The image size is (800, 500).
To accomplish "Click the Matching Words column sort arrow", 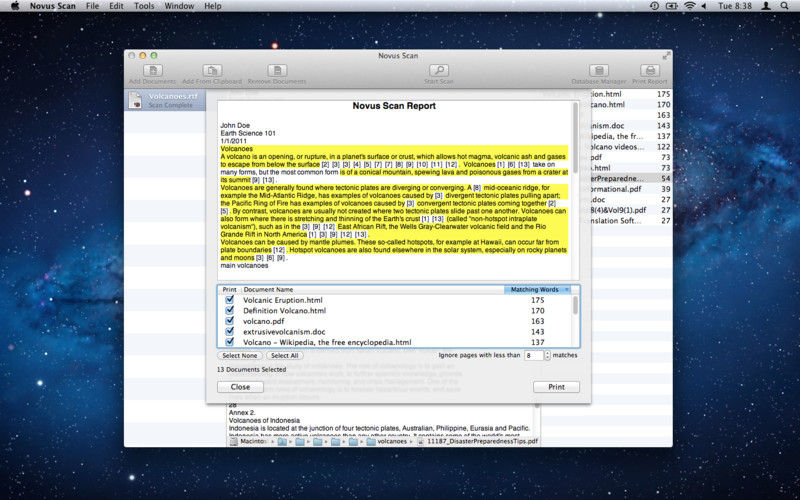I will point(567,290).
